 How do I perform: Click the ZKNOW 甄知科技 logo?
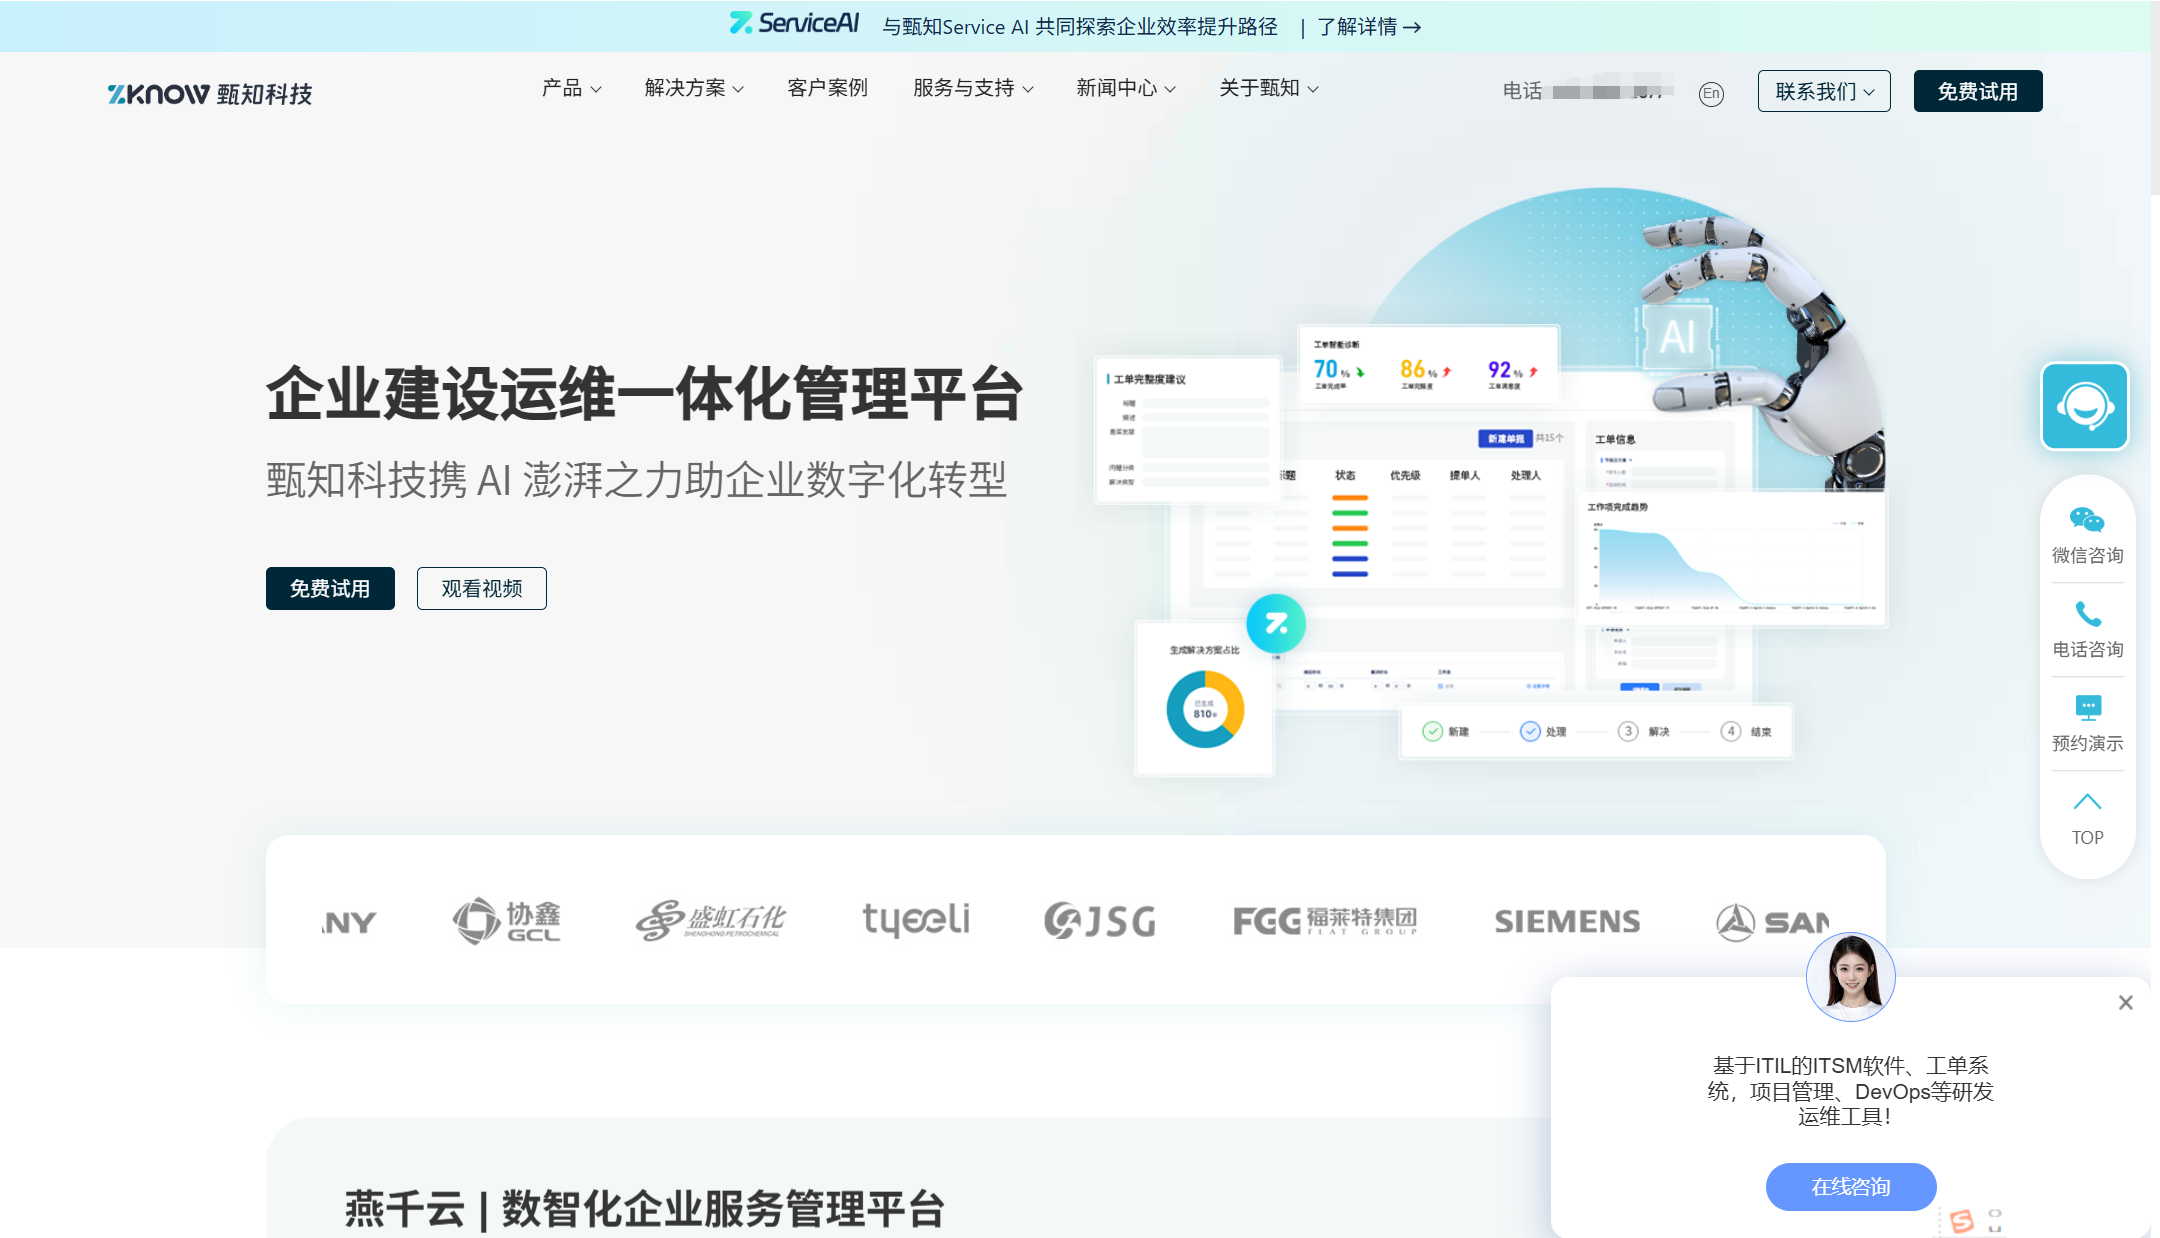tap(208, 93)
